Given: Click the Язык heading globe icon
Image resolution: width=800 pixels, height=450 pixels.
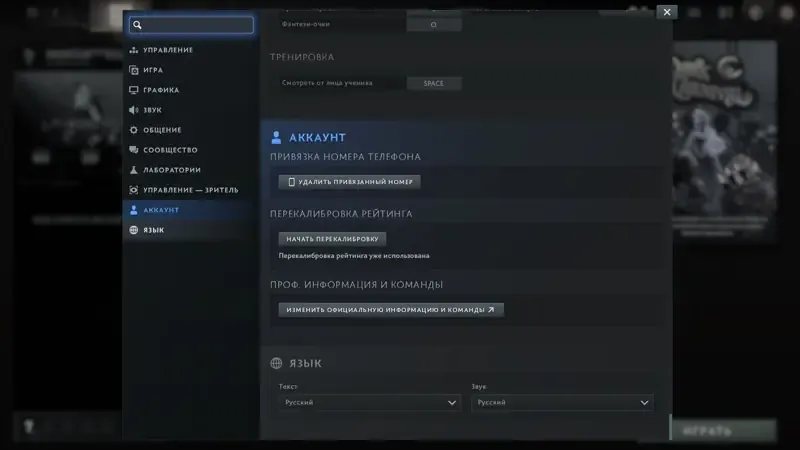Looking at the screenshot, I should [x=276, y=363].
